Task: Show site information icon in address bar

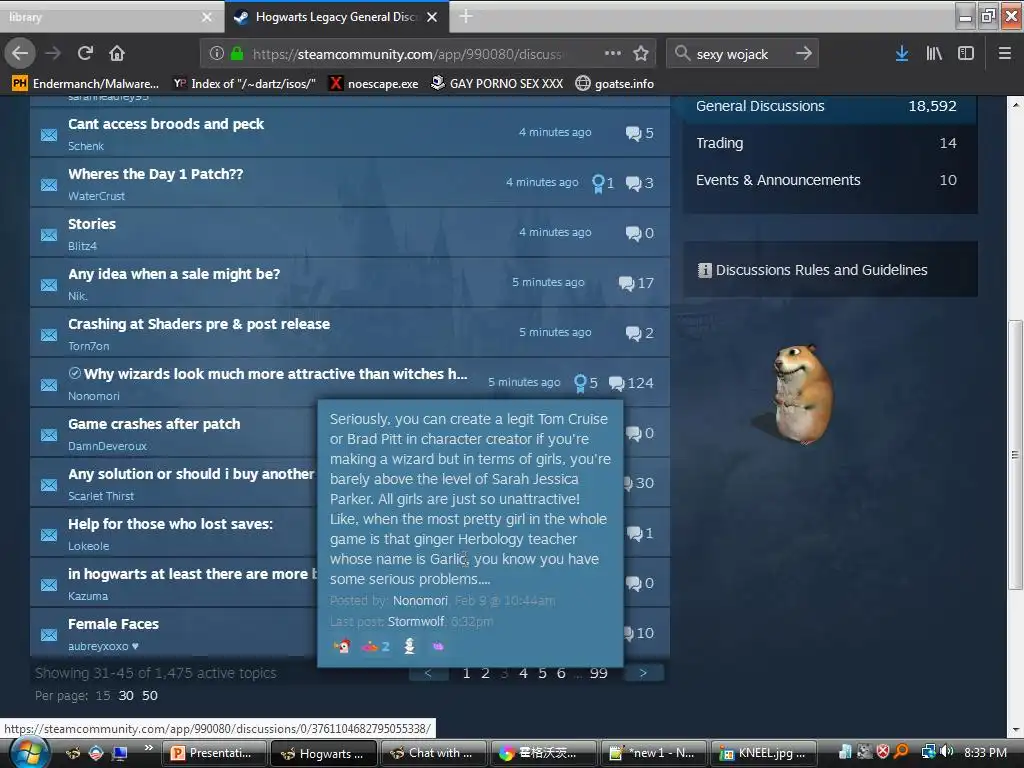Action: point(216,53)
